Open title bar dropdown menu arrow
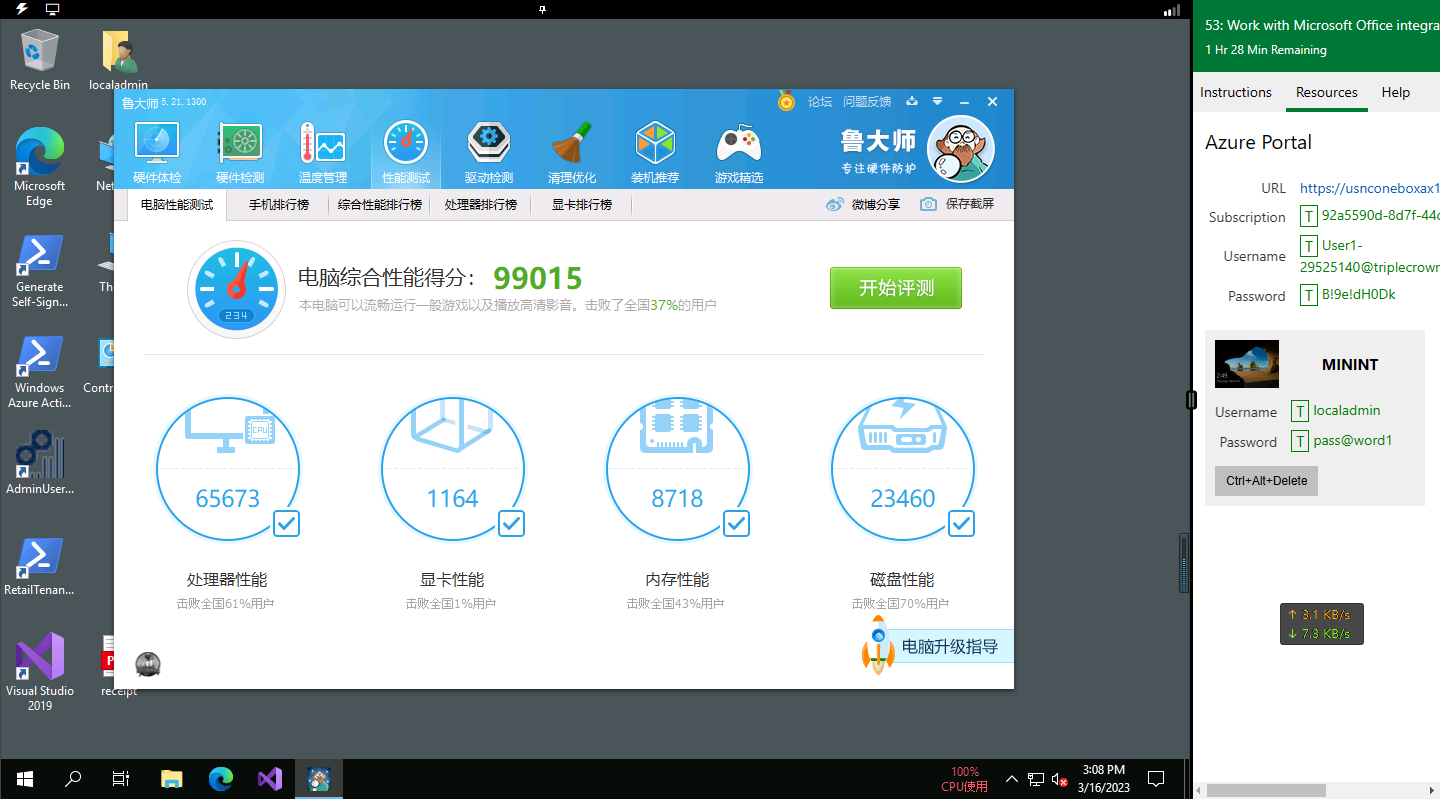The image size is (1440, 799). point(938,102)
